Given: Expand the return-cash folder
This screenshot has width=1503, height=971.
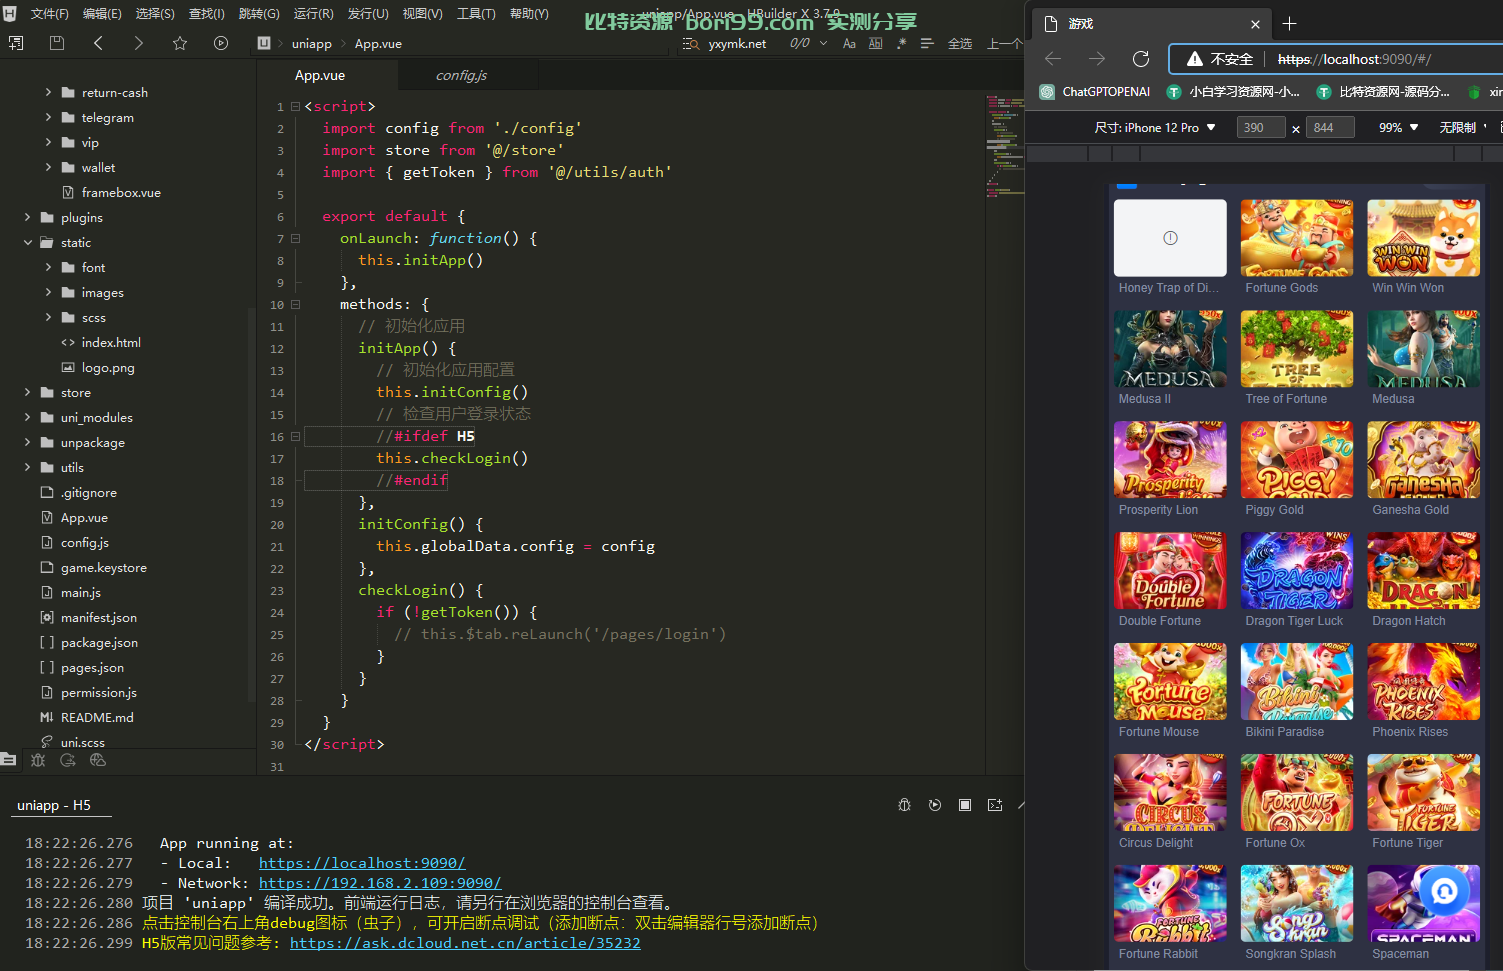Looking at the screenshot, I should click(x=48, y=92).
